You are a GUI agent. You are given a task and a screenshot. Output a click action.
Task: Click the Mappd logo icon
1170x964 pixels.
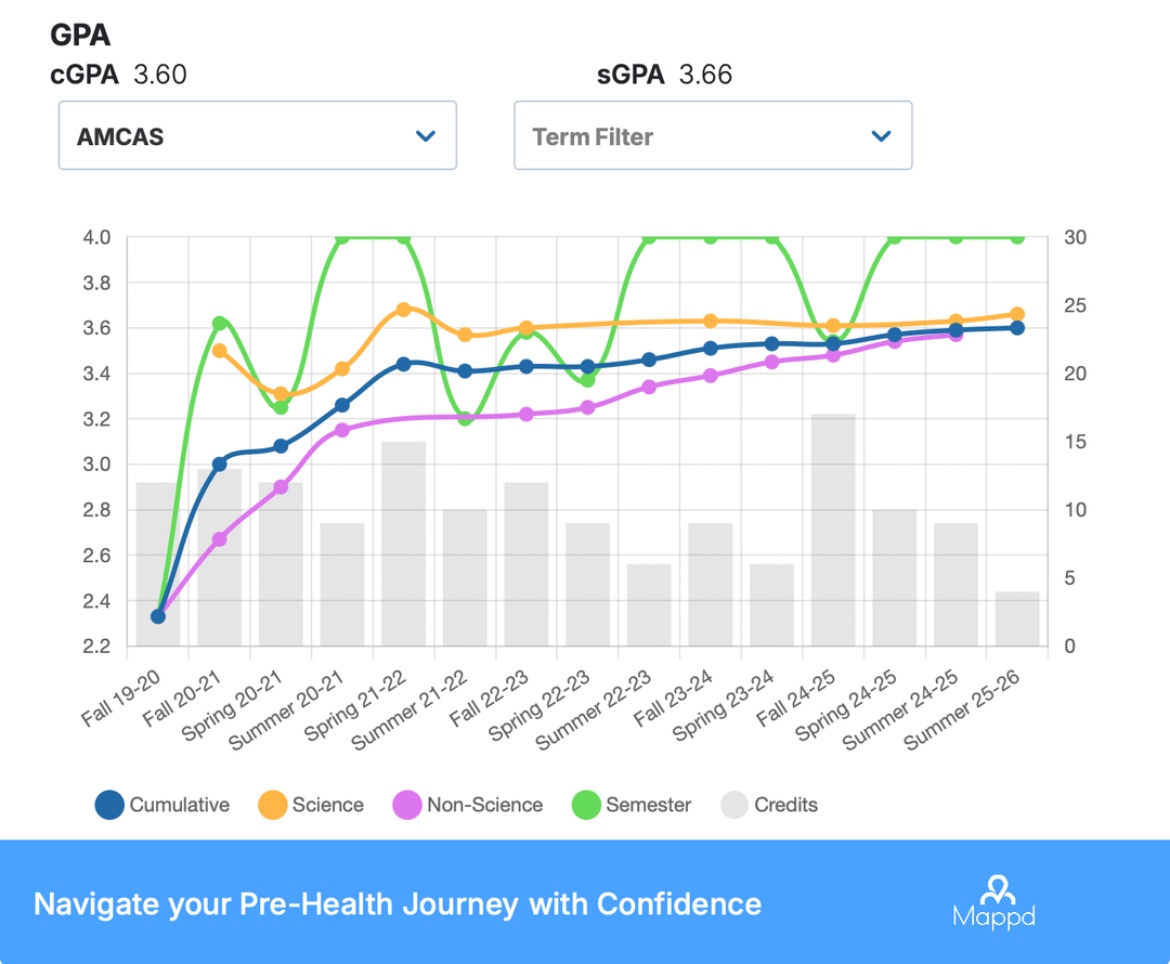pos(994,901)
